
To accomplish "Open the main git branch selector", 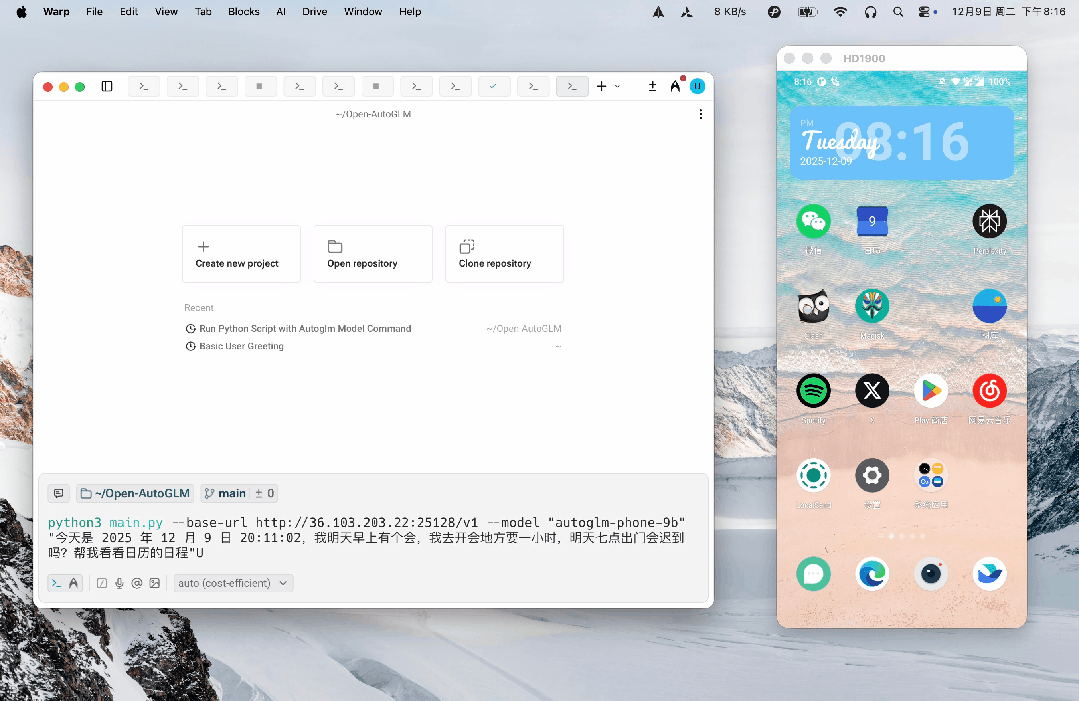I will point(225,493).
